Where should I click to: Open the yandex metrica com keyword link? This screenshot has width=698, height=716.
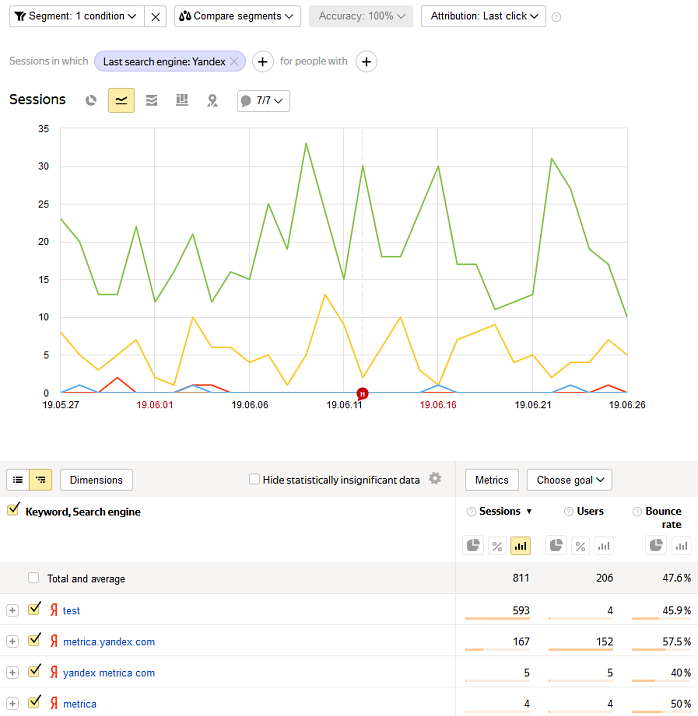click(109, 673)
